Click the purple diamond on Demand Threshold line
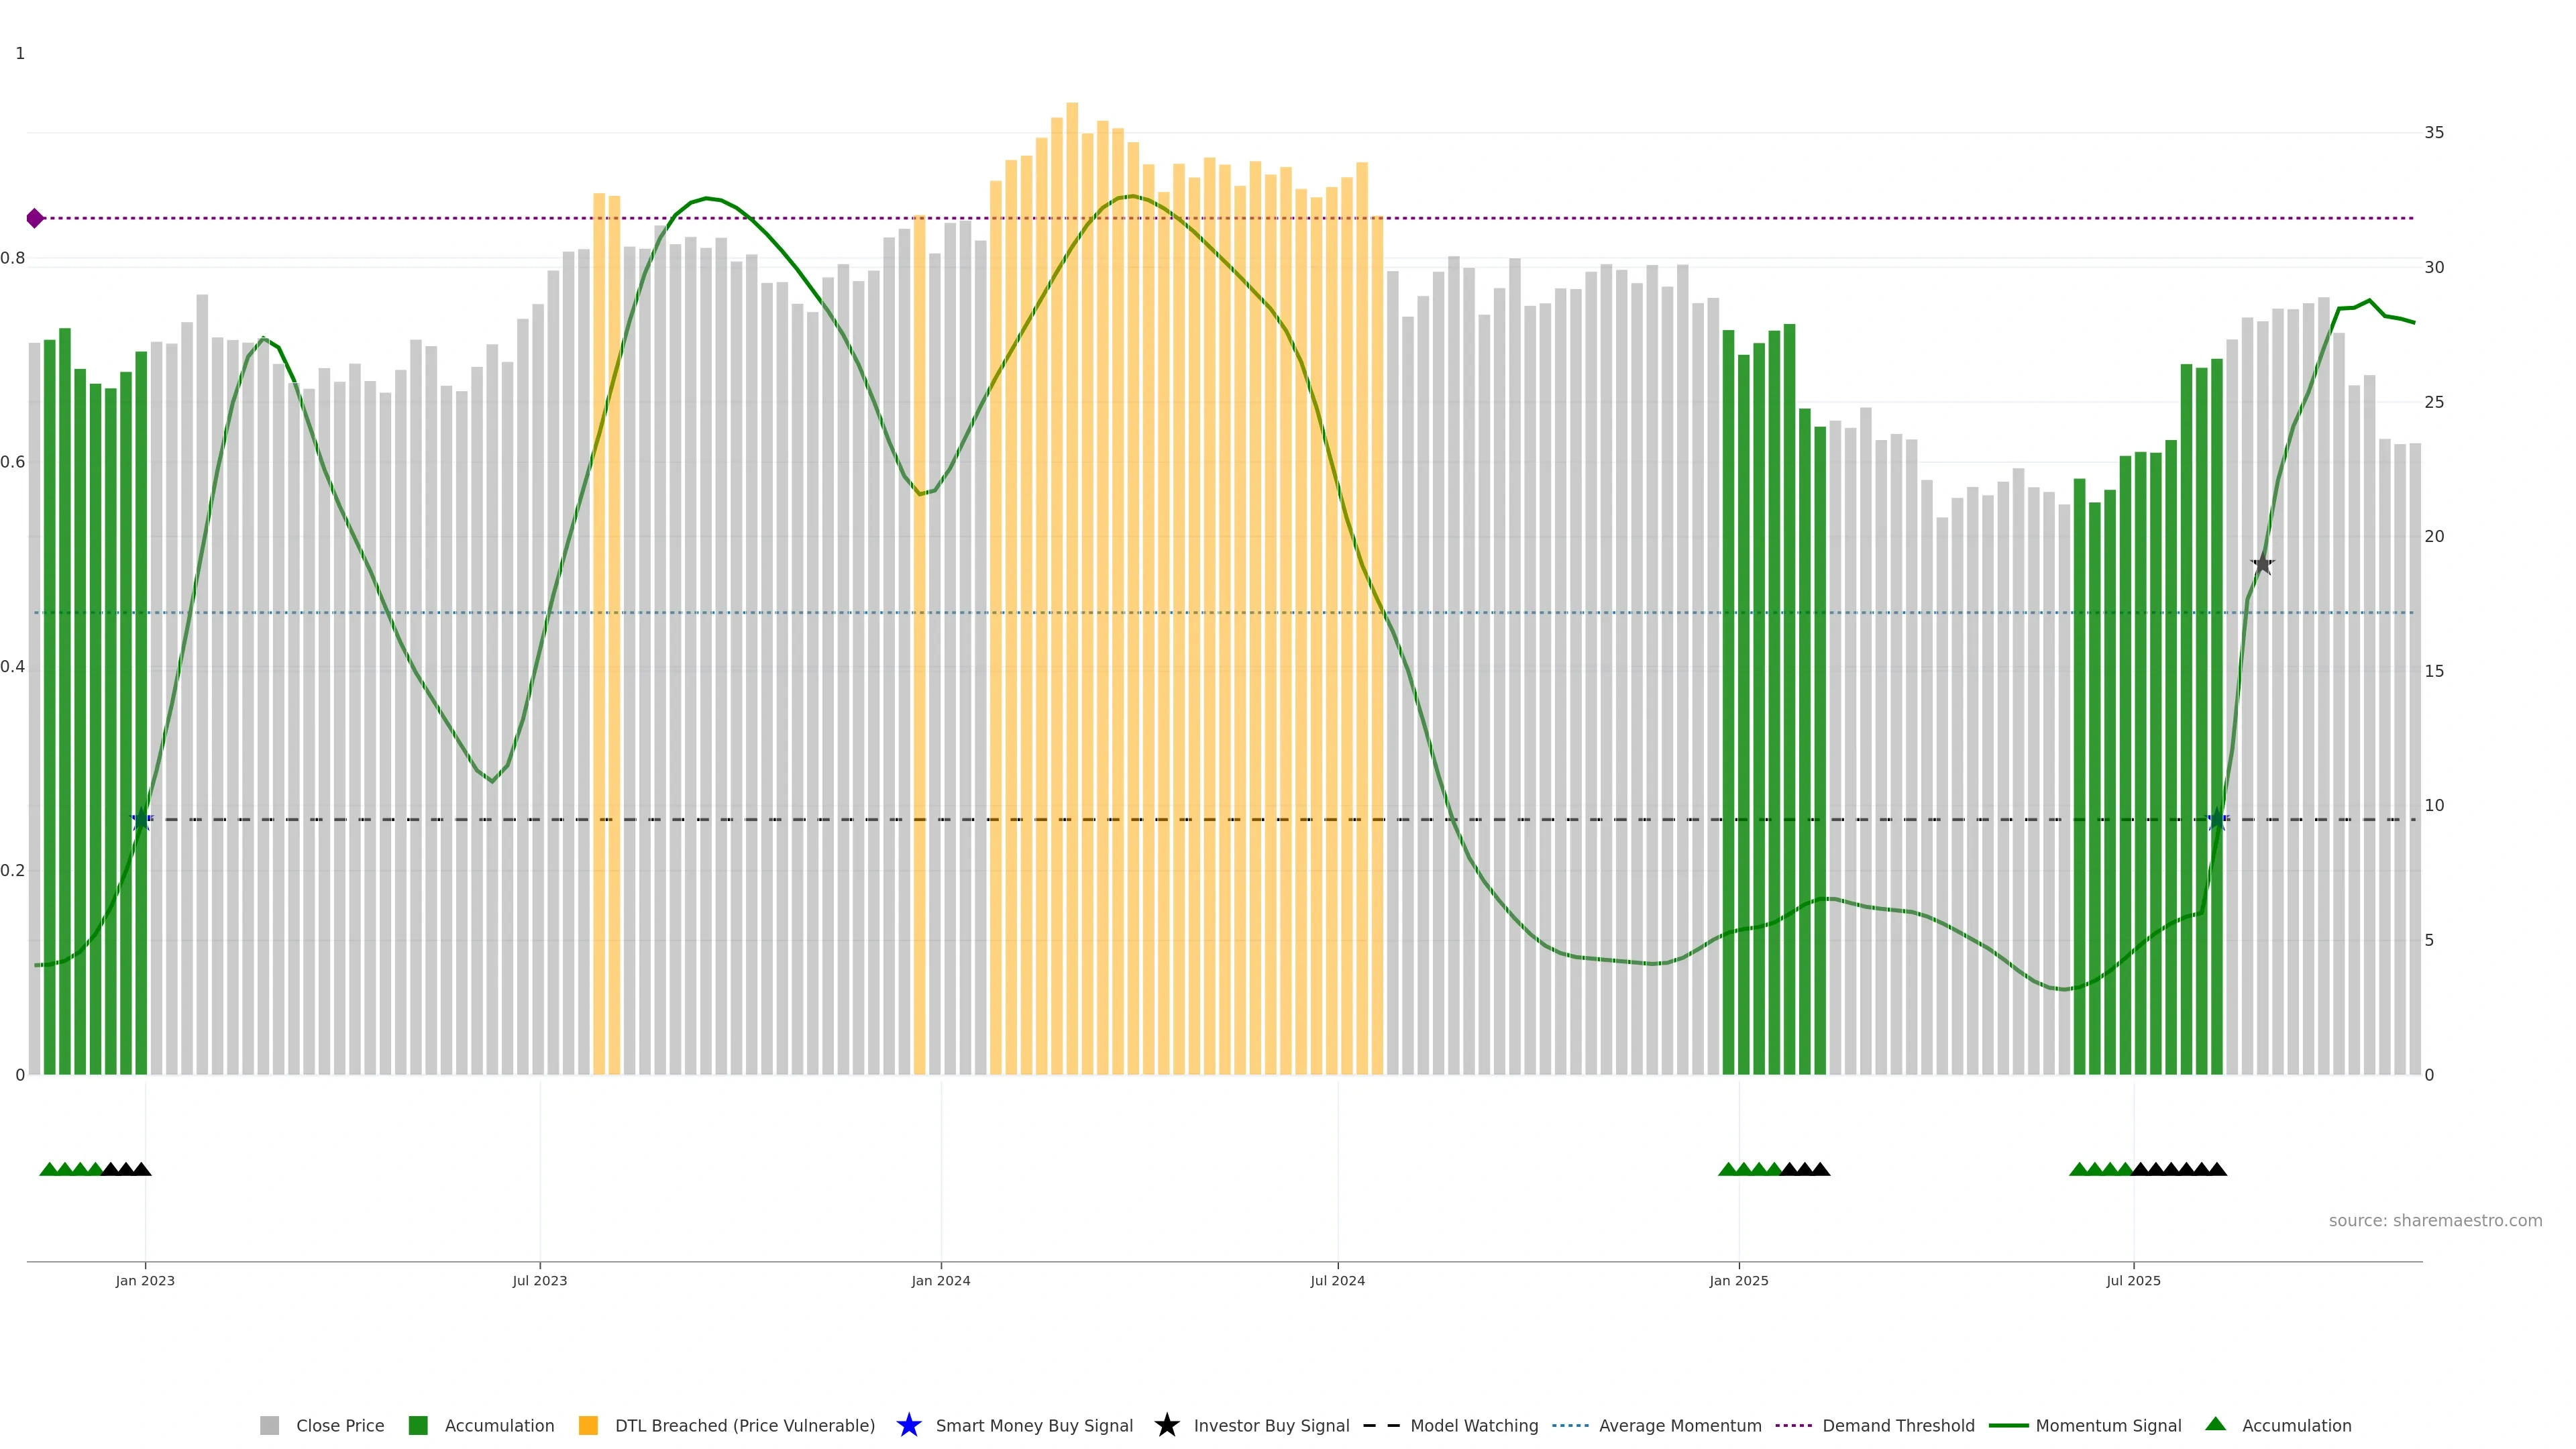 (x=35, y=218)
